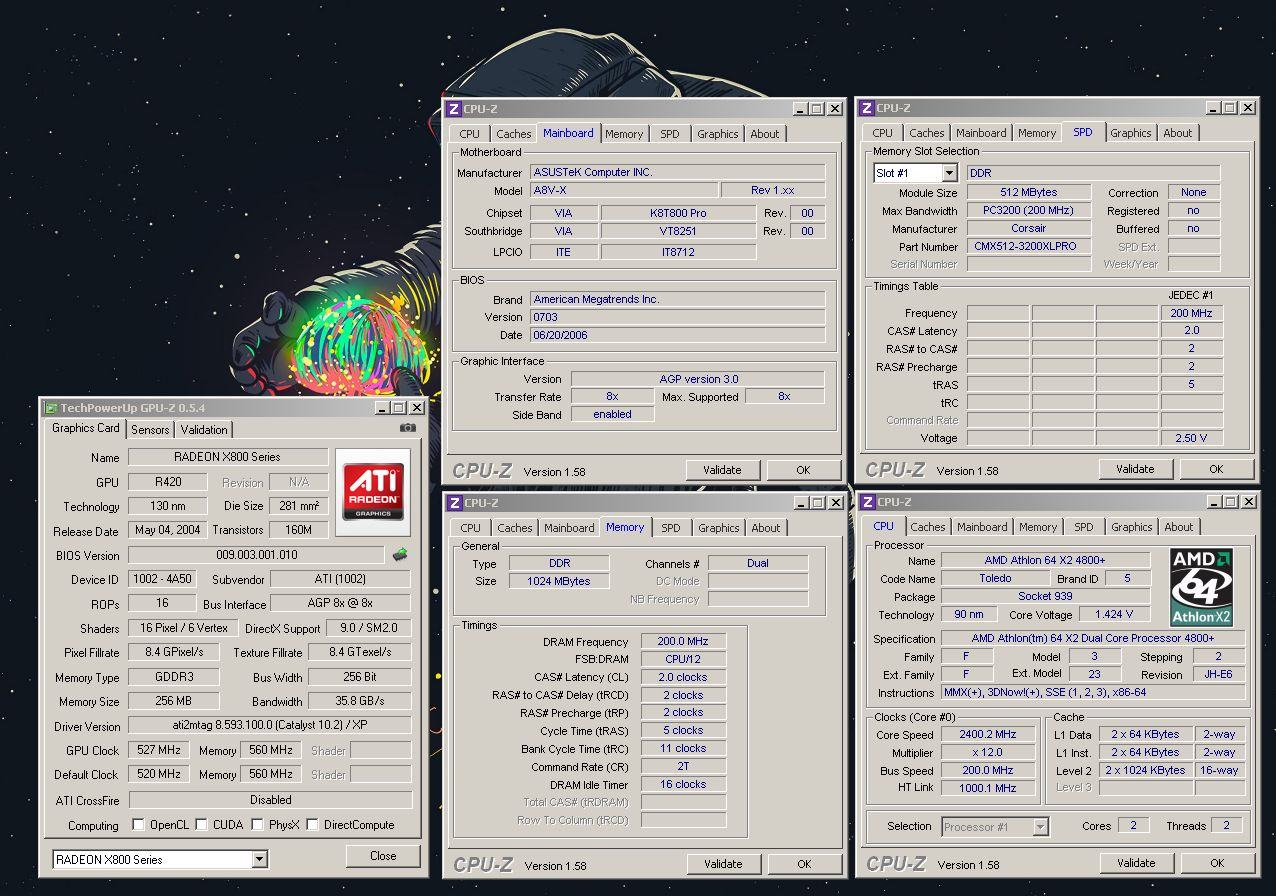The image size is (1276, 896).
Task: Click the BIOS save chip icon in GPU-Z
Action: click(x=400, y=554)
